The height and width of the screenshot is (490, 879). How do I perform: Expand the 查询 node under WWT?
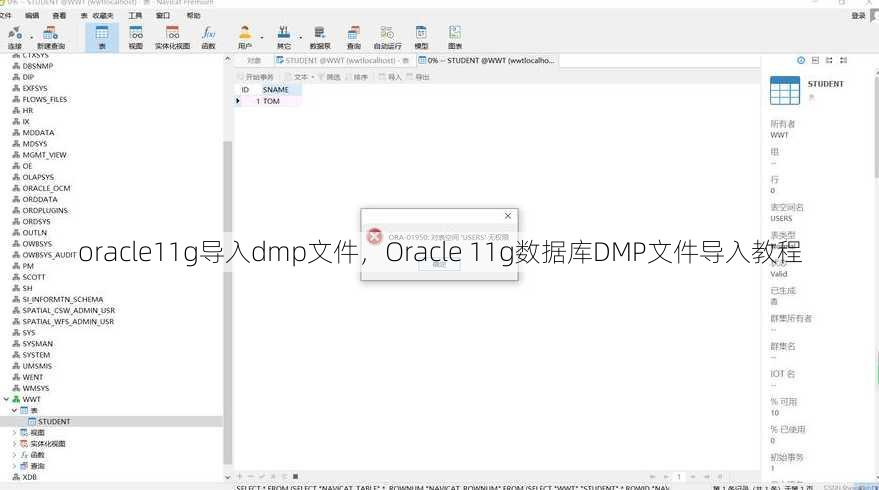(x=15, y=466)
